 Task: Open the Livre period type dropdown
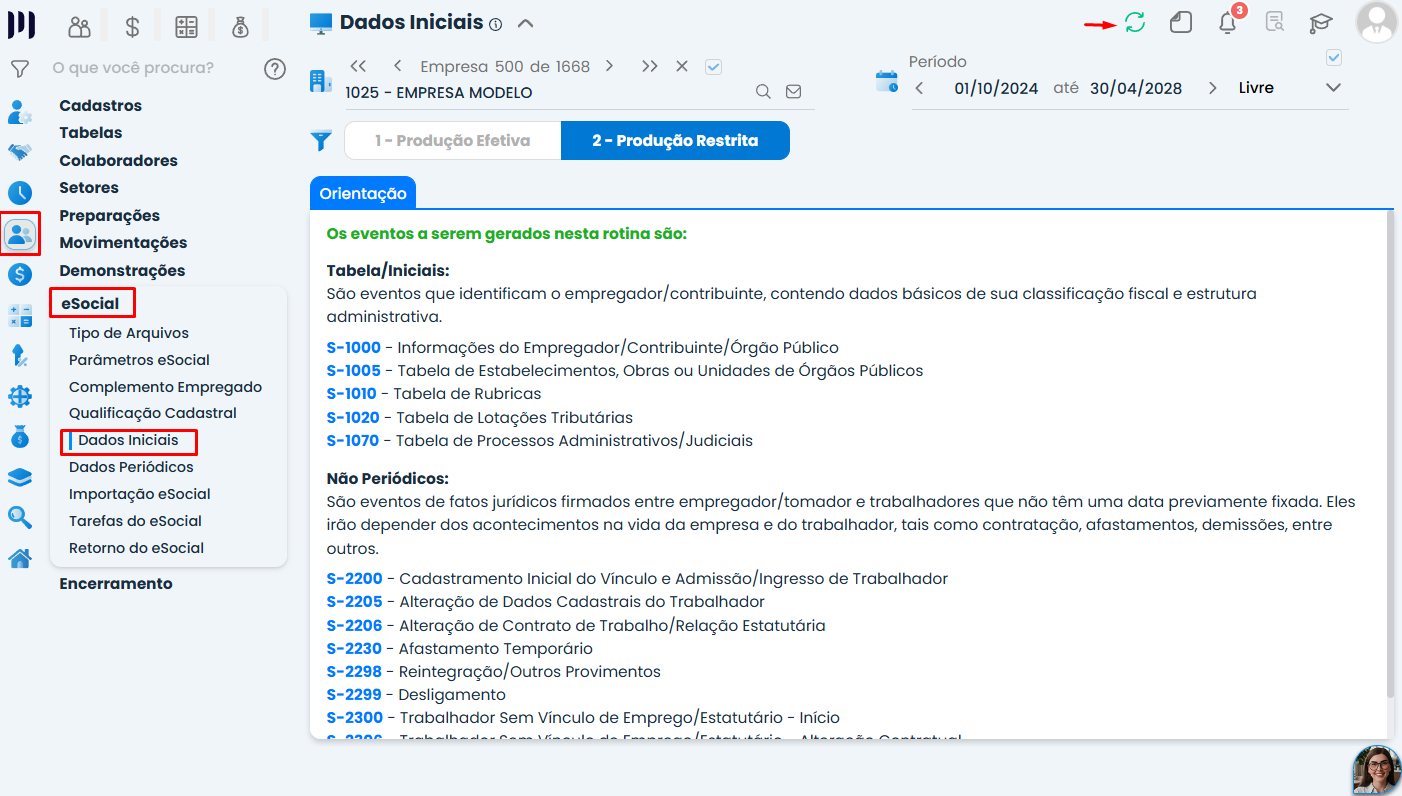point(1289,88)
